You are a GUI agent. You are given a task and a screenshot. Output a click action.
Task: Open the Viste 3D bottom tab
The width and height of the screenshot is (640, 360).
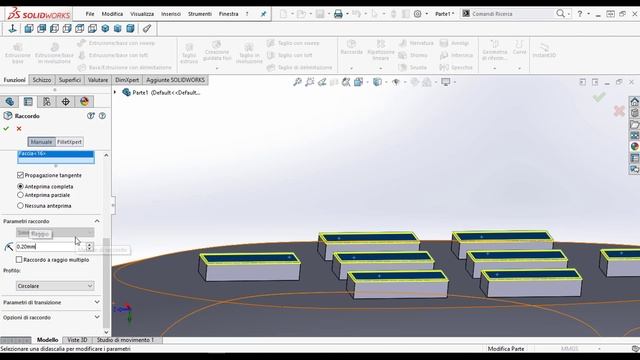[77, 340]
